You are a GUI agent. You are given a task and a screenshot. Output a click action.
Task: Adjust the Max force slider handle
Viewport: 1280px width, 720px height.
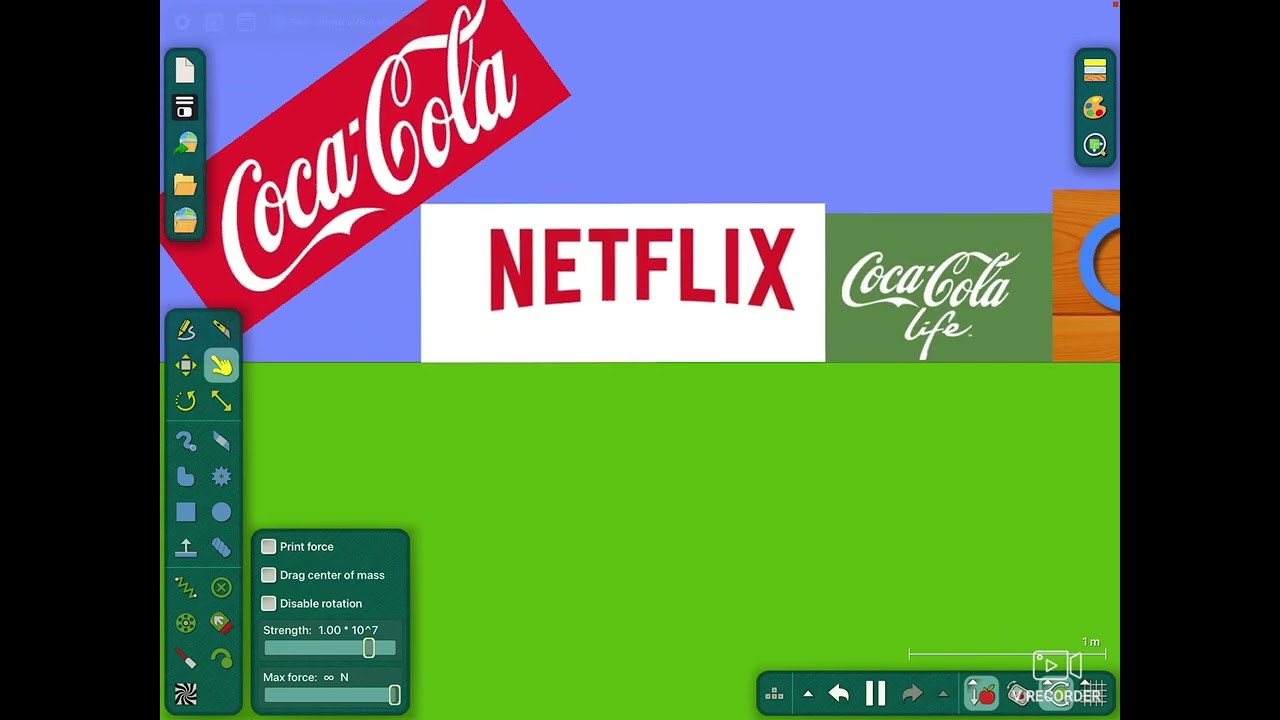pyautogui.click(x=394, y=695)
